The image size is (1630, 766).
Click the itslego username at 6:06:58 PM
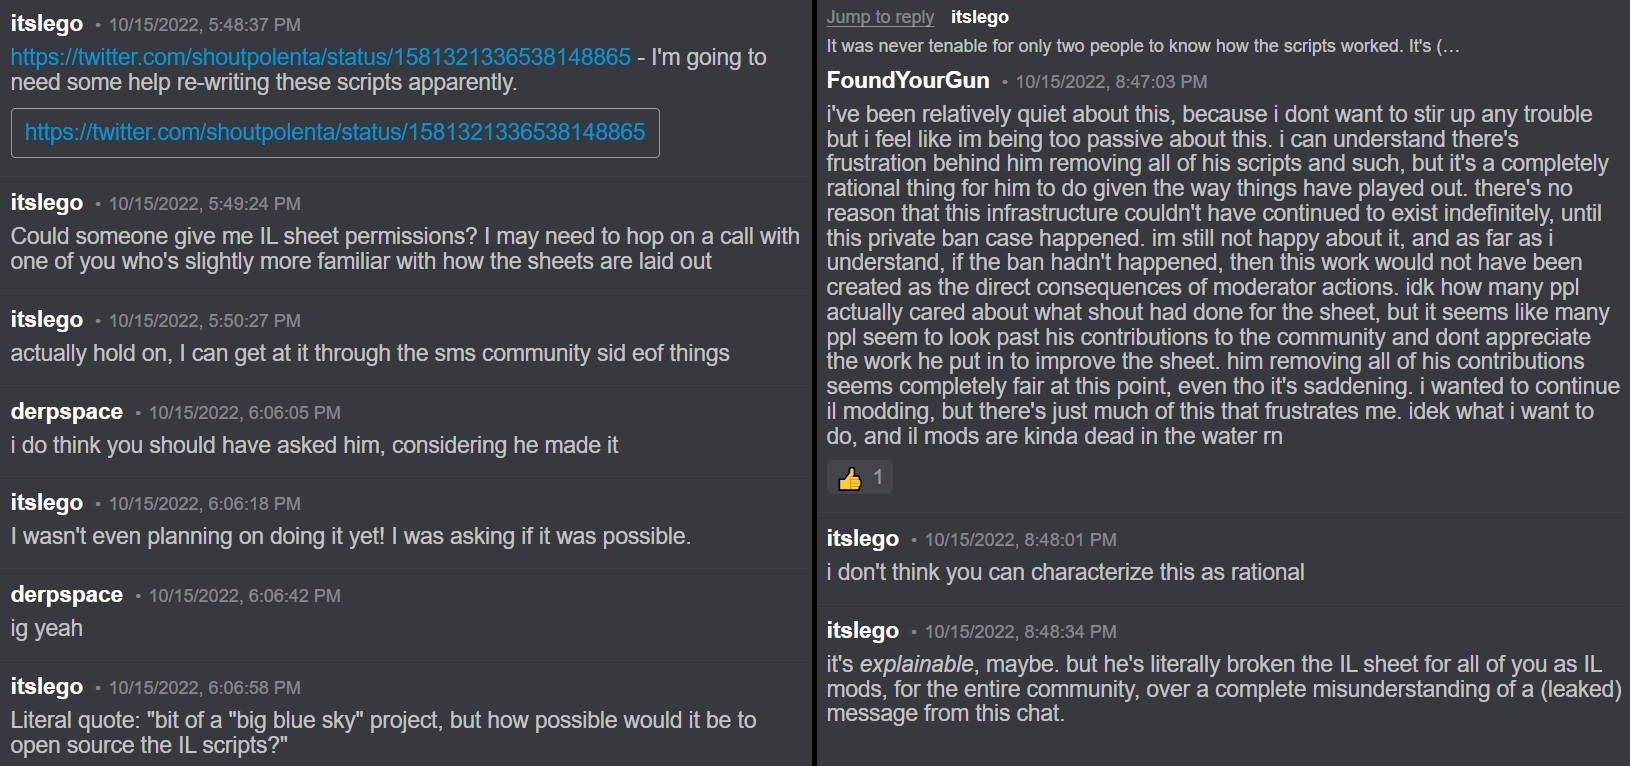[47, 687]
